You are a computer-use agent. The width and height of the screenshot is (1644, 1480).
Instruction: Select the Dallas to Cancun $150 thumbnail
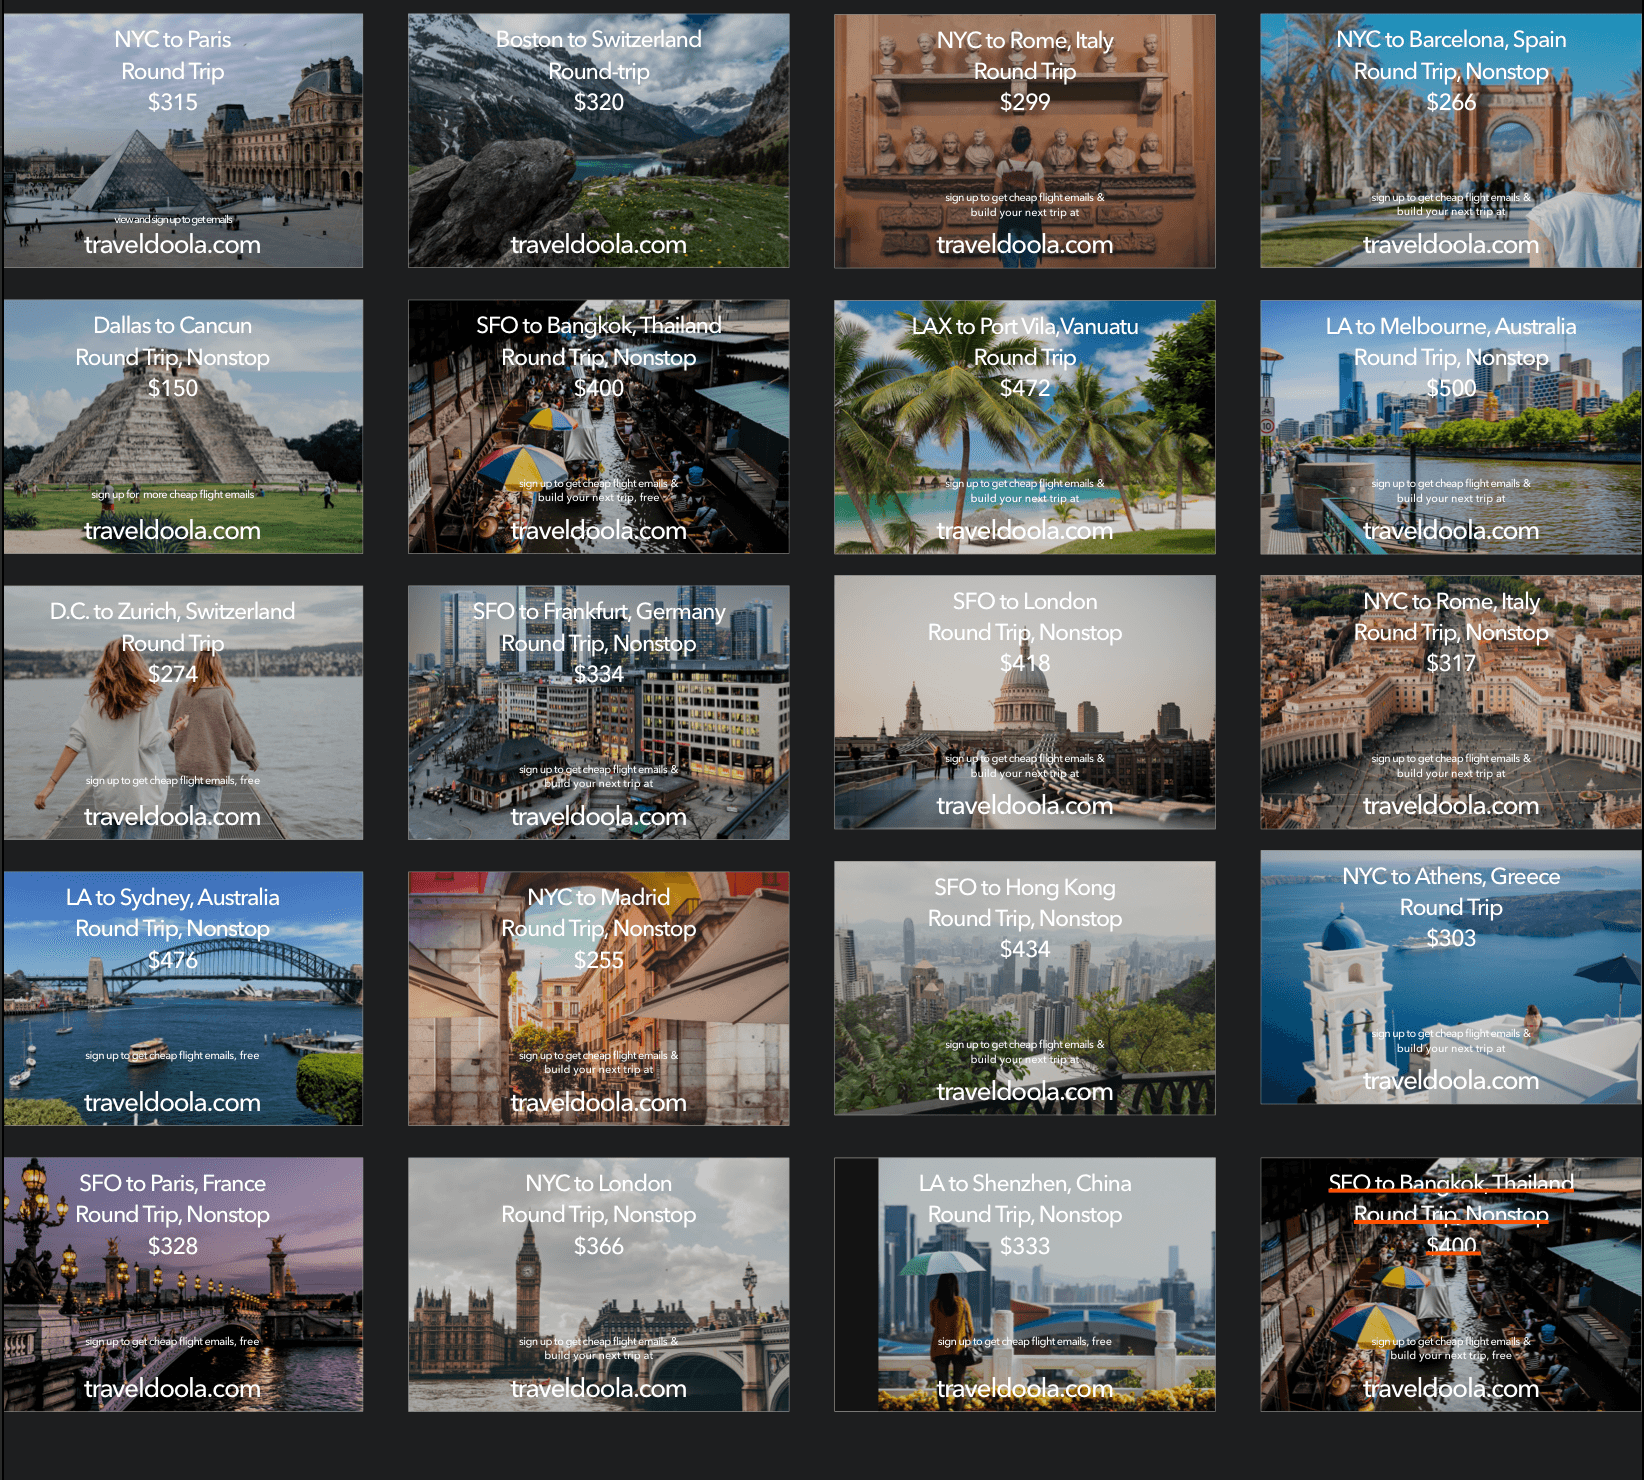183,427
